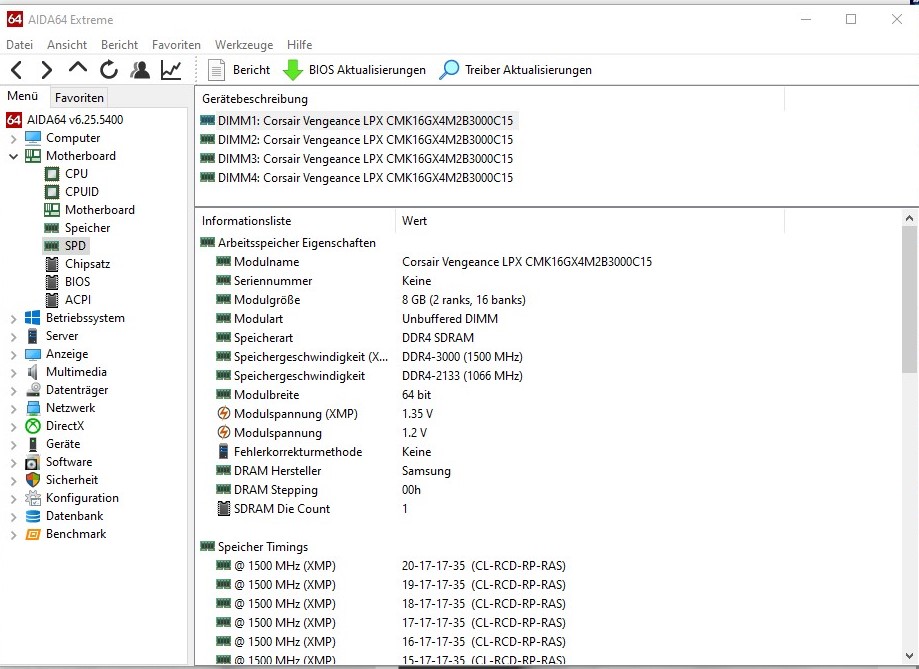This screenshot has width=919, height=669.
Task: Click the magnifier driver update icon
Action: tap(449, 70)
